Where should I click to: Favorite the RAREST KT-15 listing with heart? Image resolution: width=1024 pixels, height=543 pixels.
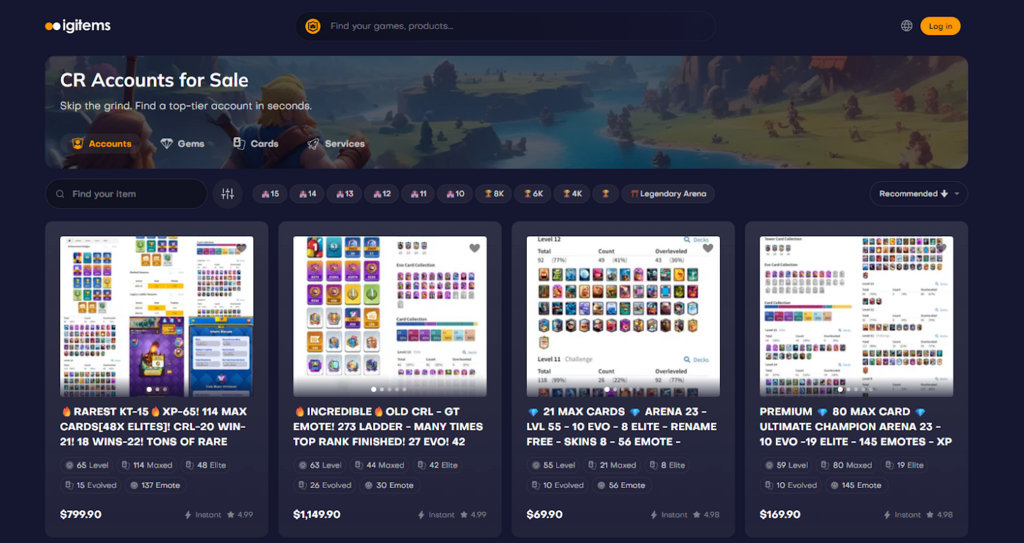241,248
